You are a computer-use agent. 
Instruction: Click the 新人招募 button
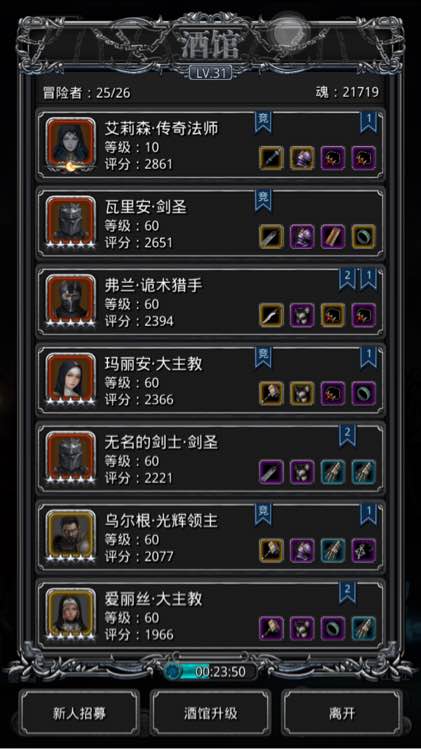pos(79,713)
